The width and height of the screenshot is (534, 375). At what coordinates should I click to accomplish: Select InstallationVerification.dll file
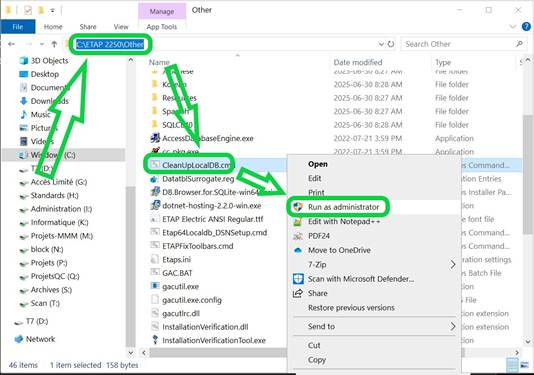205,327
